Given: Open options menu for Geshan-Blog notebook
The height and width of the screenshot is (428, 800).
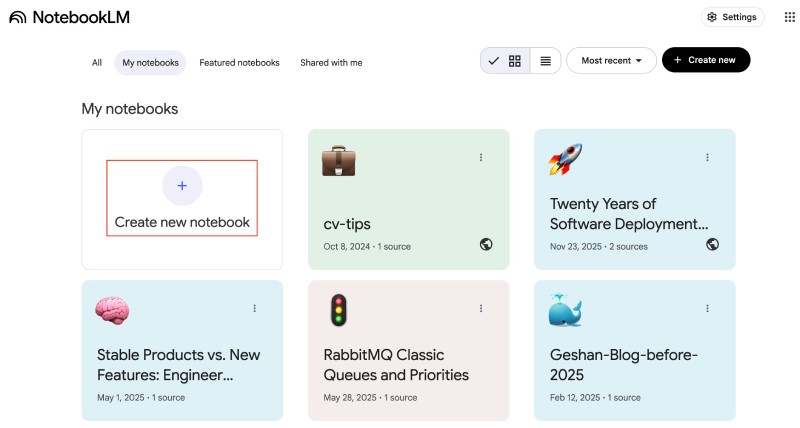Looking at the screenshot, I should [x=707, y=309].
